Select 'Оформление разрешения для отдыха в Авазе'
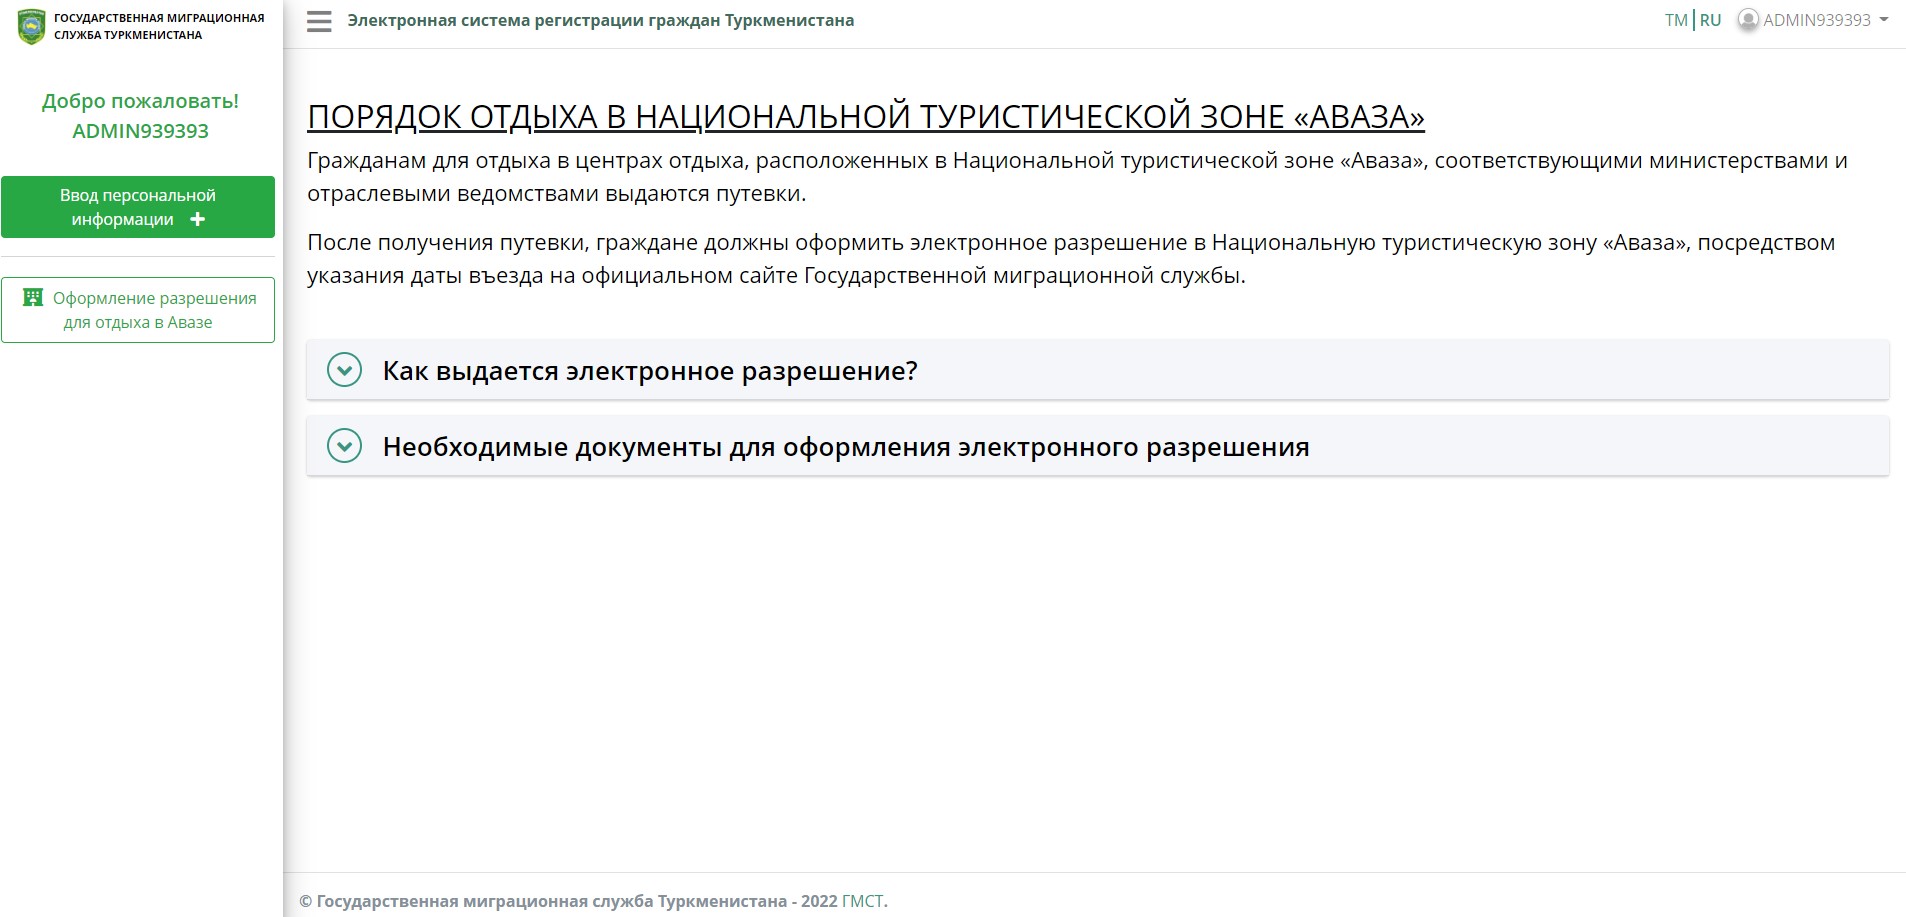The width and height of the screenshot is (1906, 917). [138, 310]
